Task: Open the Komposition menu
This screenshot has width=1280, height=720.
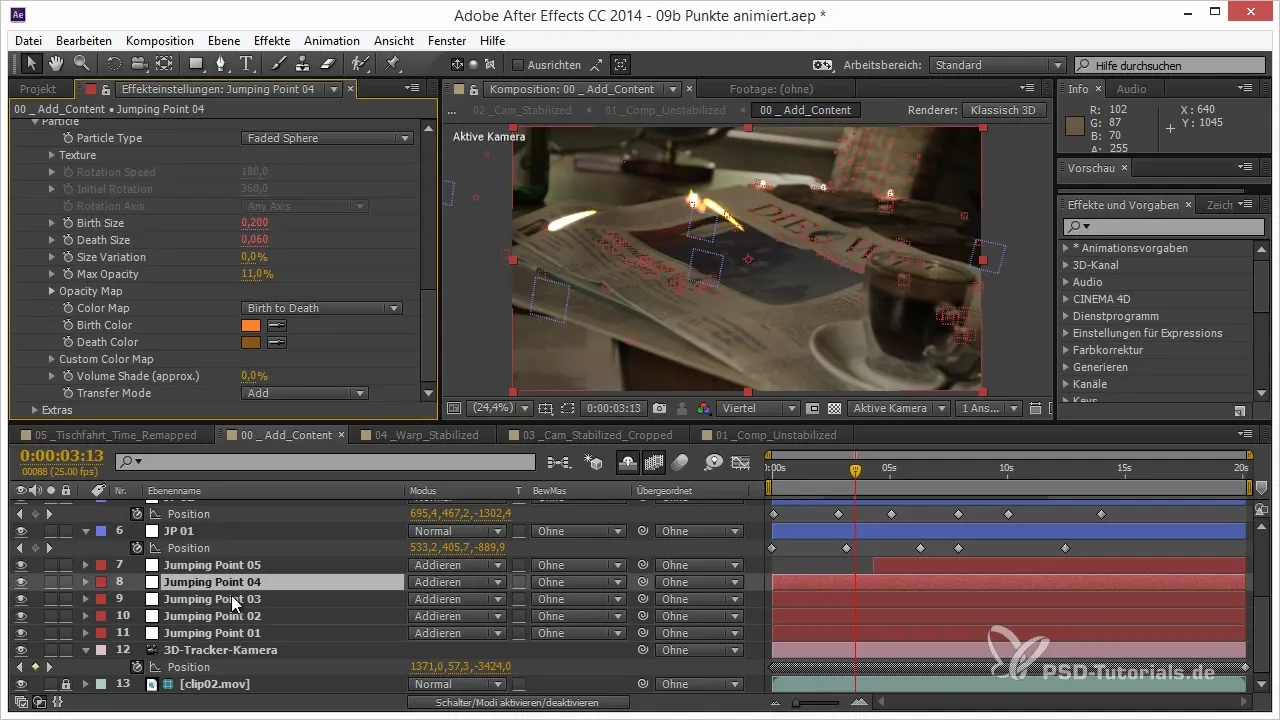Action: [160, 41]
